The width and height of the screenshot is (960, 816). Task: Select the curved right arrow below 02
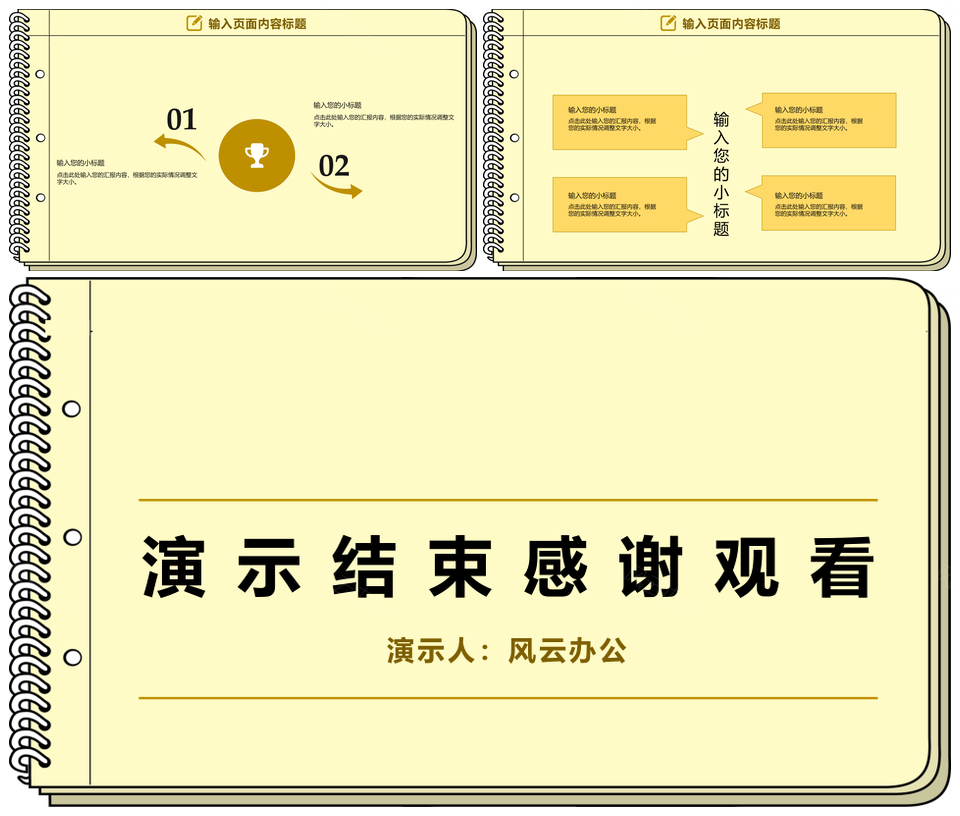[337, 186]
